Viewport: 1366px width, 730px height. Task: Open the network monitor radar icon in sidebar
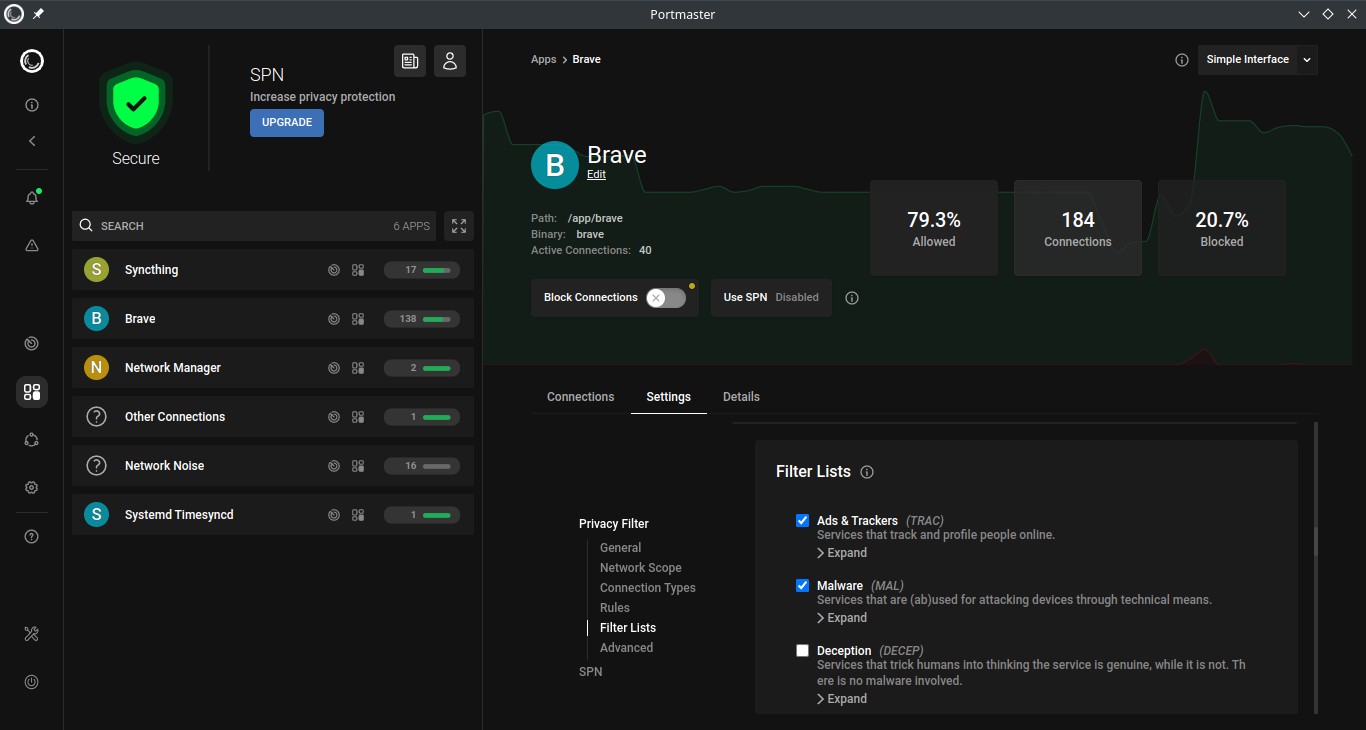click(x=32, y=344)
